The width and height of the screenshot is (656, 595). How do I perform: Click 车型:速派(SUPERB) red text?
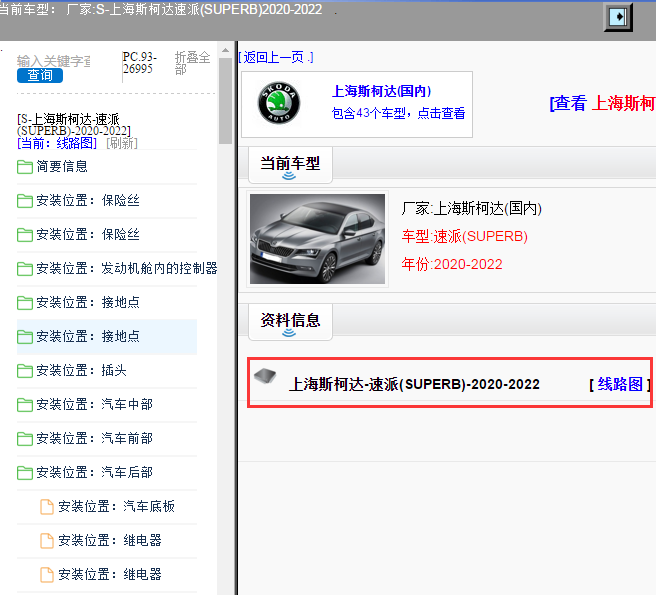[x=464, y=236]
